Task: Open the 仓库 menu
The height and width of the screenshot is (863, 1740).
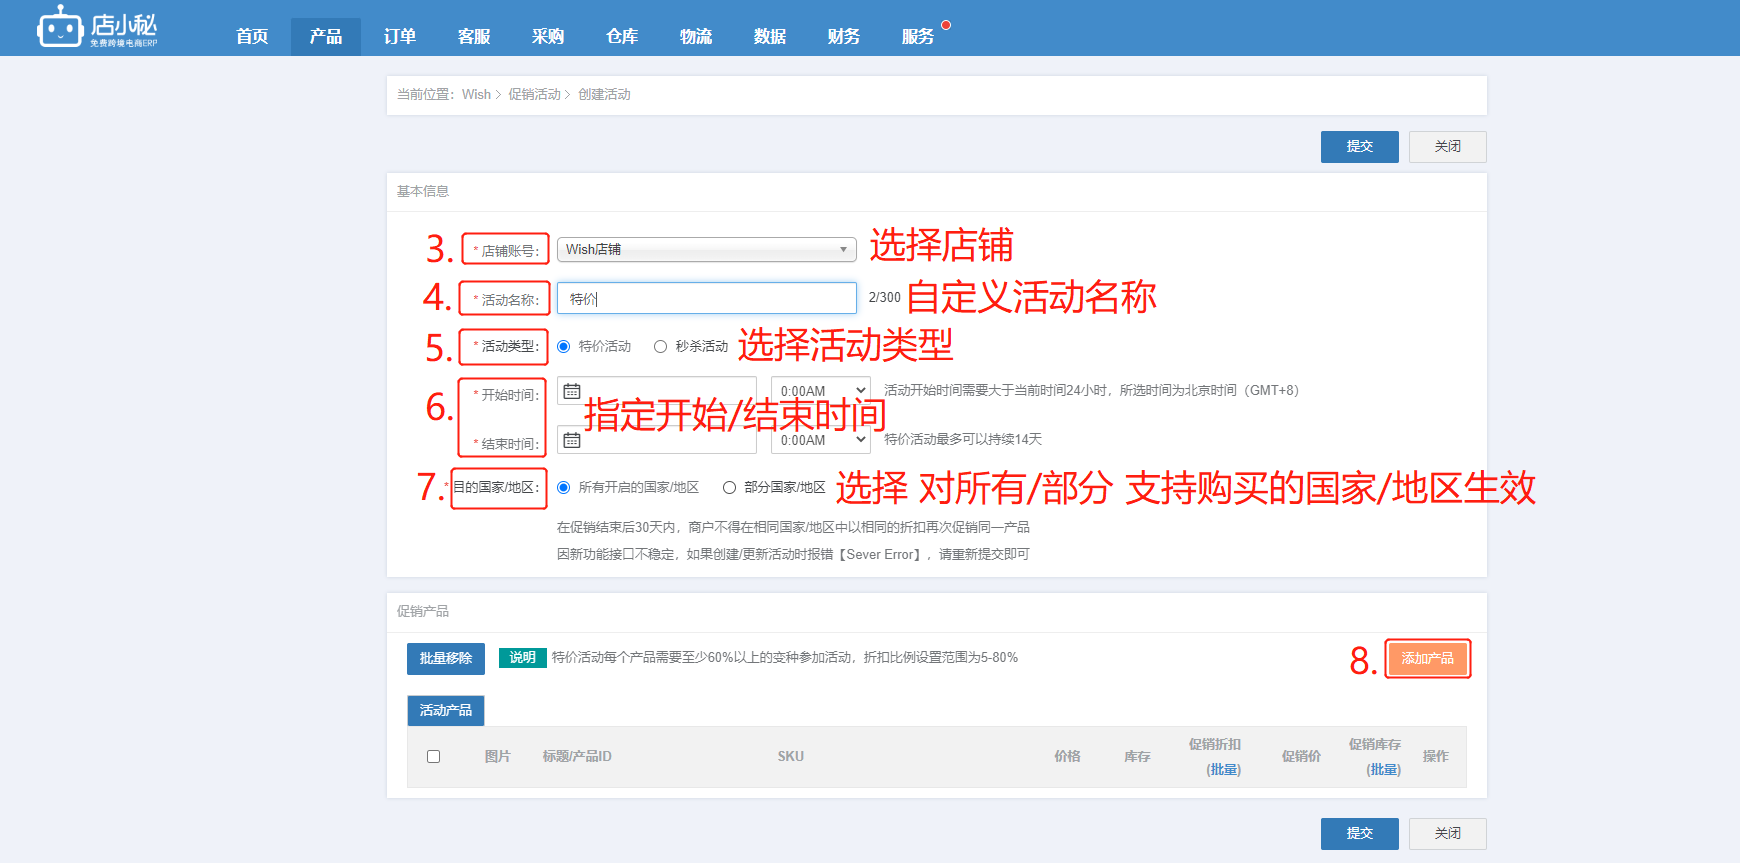Action: pyautogui.click(x=622, y=37)
